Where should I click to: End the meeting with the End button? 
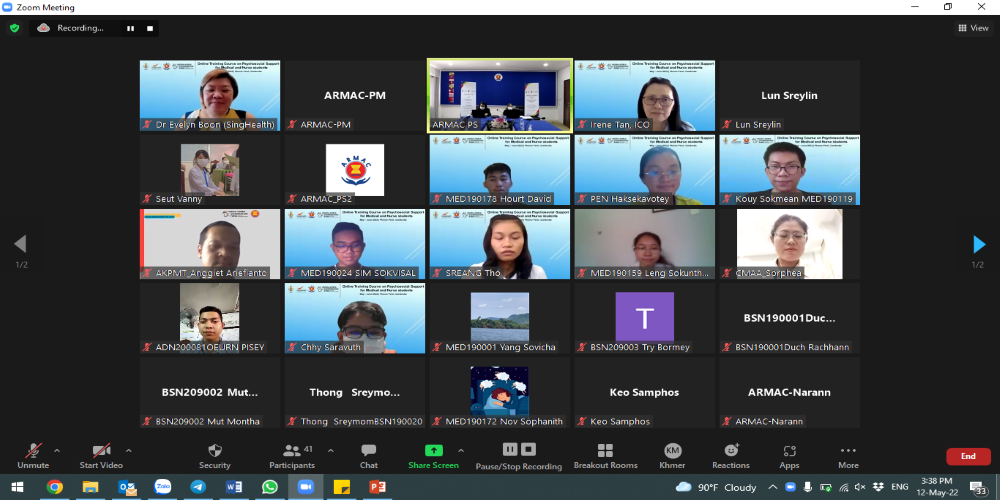click(x=967, y=456)
